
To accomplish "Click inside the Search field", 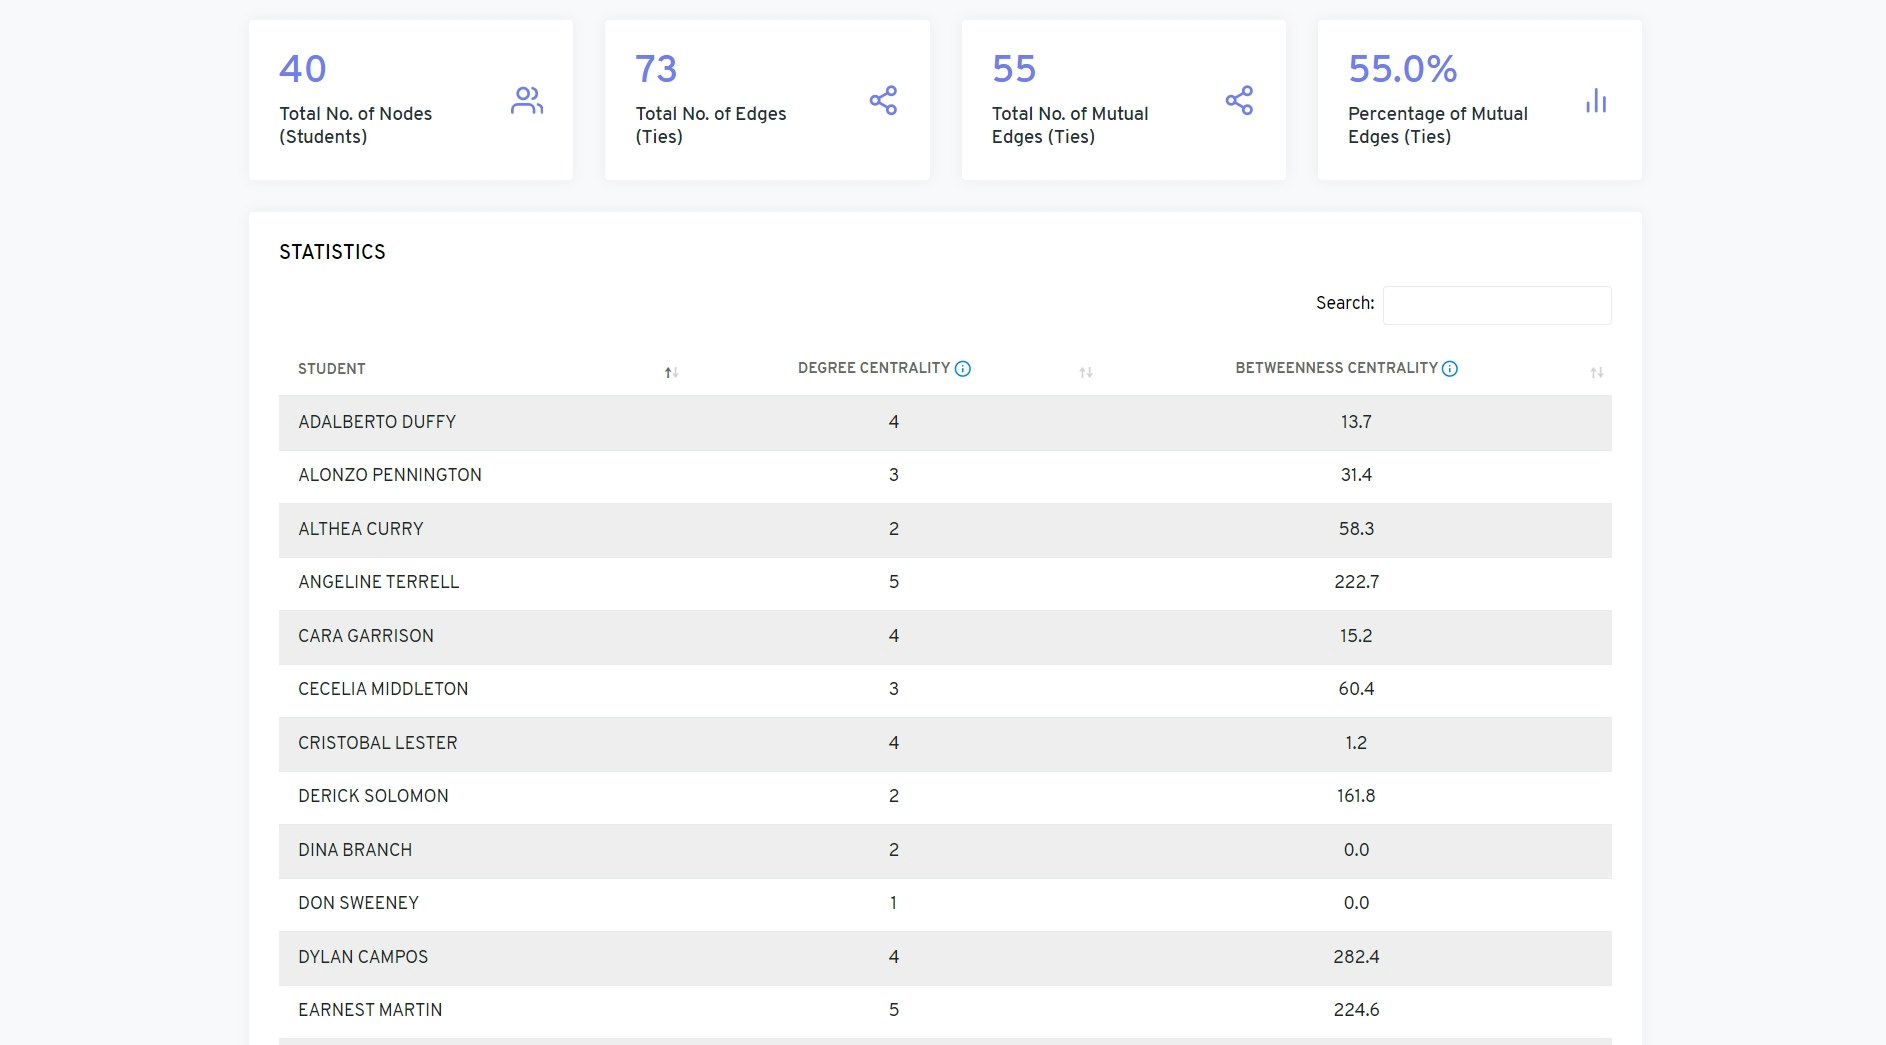I will tap(1496, 304).
